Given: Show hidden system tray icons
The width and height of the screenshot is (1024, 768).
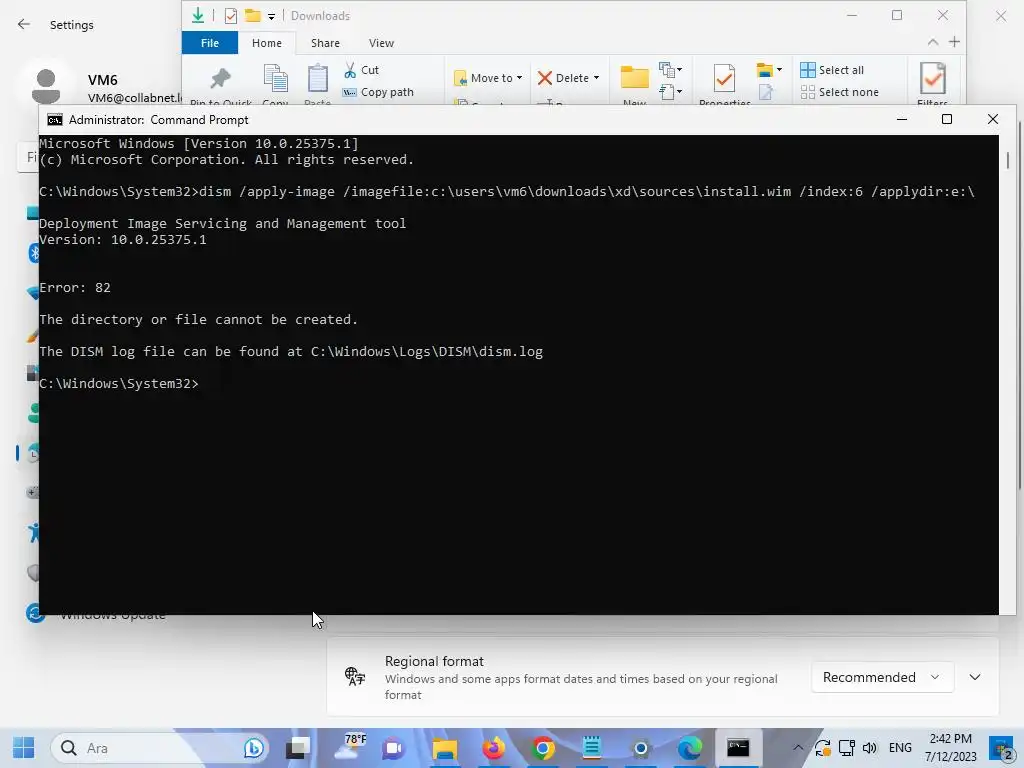Looking at the screenshot, I should click(798, 748).
